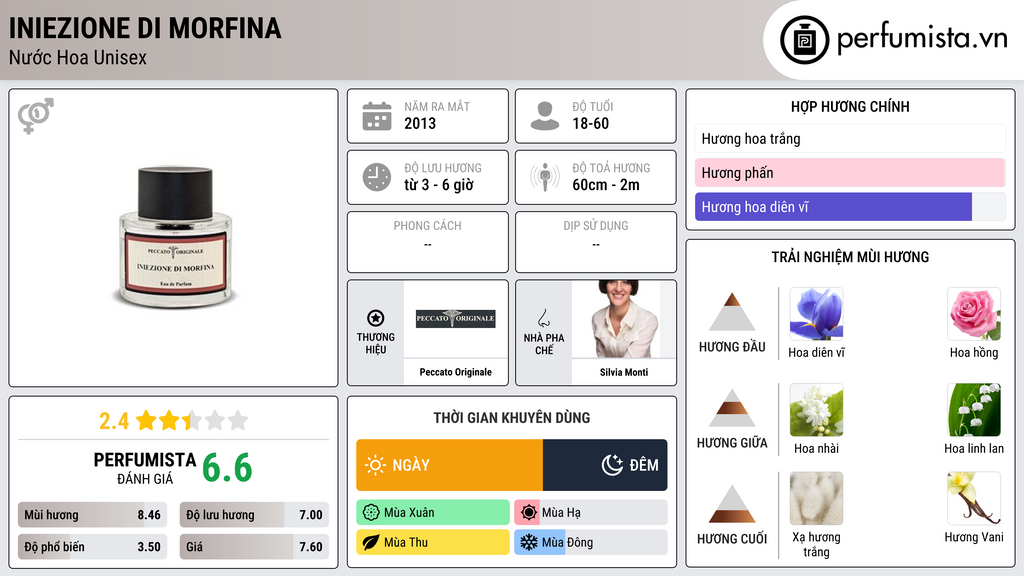This screenshot has height=576, width=1024.
Task: Click the Peccato Originale brand logo
Action: point(456,319)
